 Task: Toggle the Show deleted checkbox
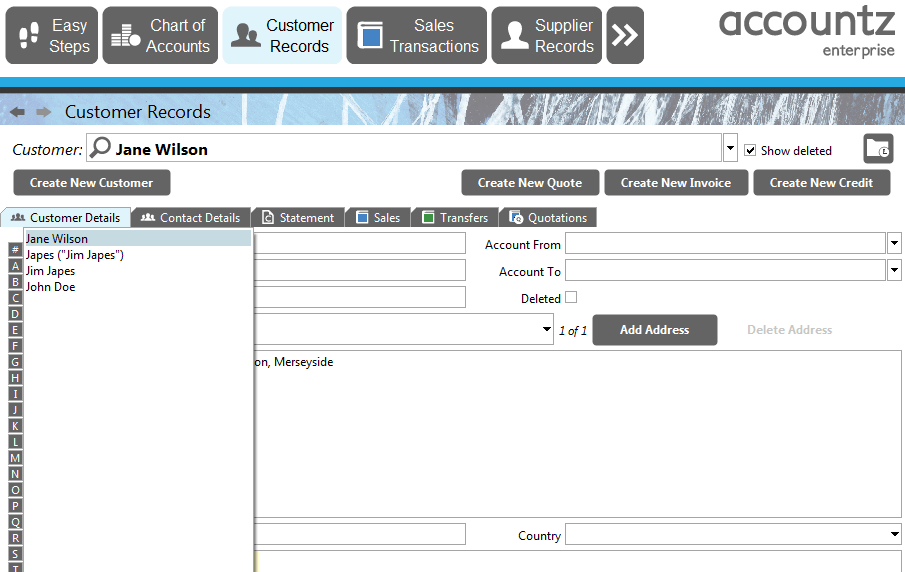pyautogui.click(x=750, y=151)
